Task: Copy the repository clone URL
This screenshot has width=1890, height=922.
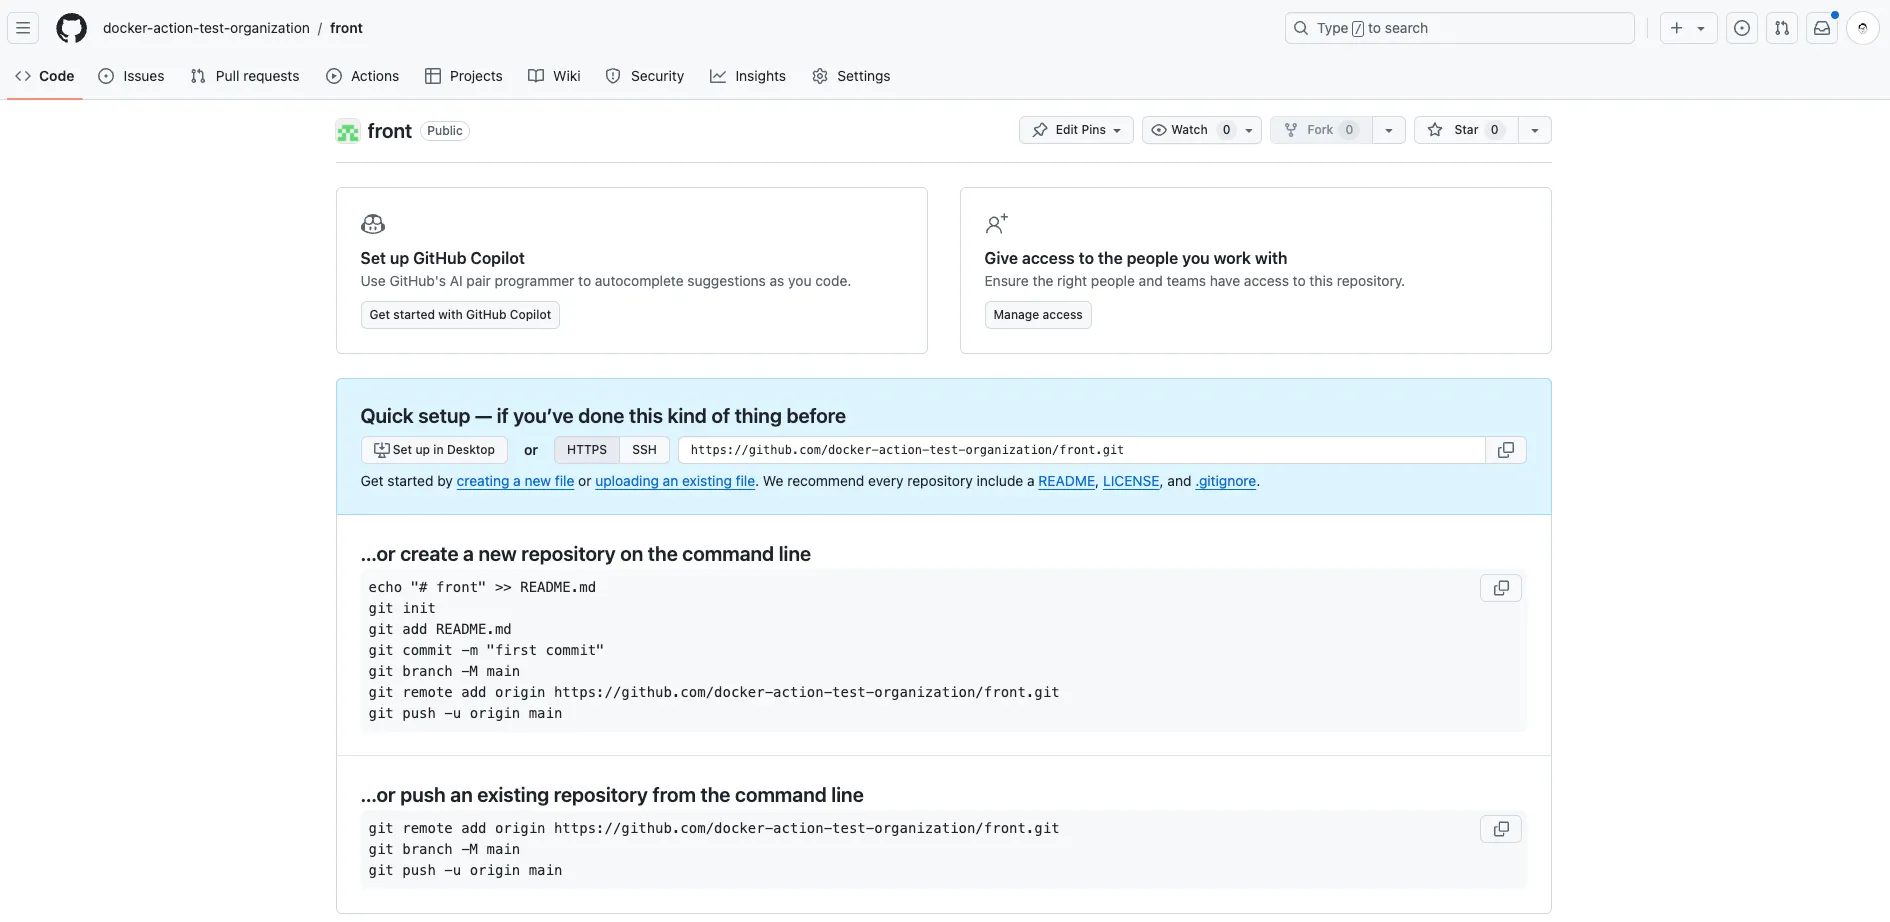Action: [1505, 450]
